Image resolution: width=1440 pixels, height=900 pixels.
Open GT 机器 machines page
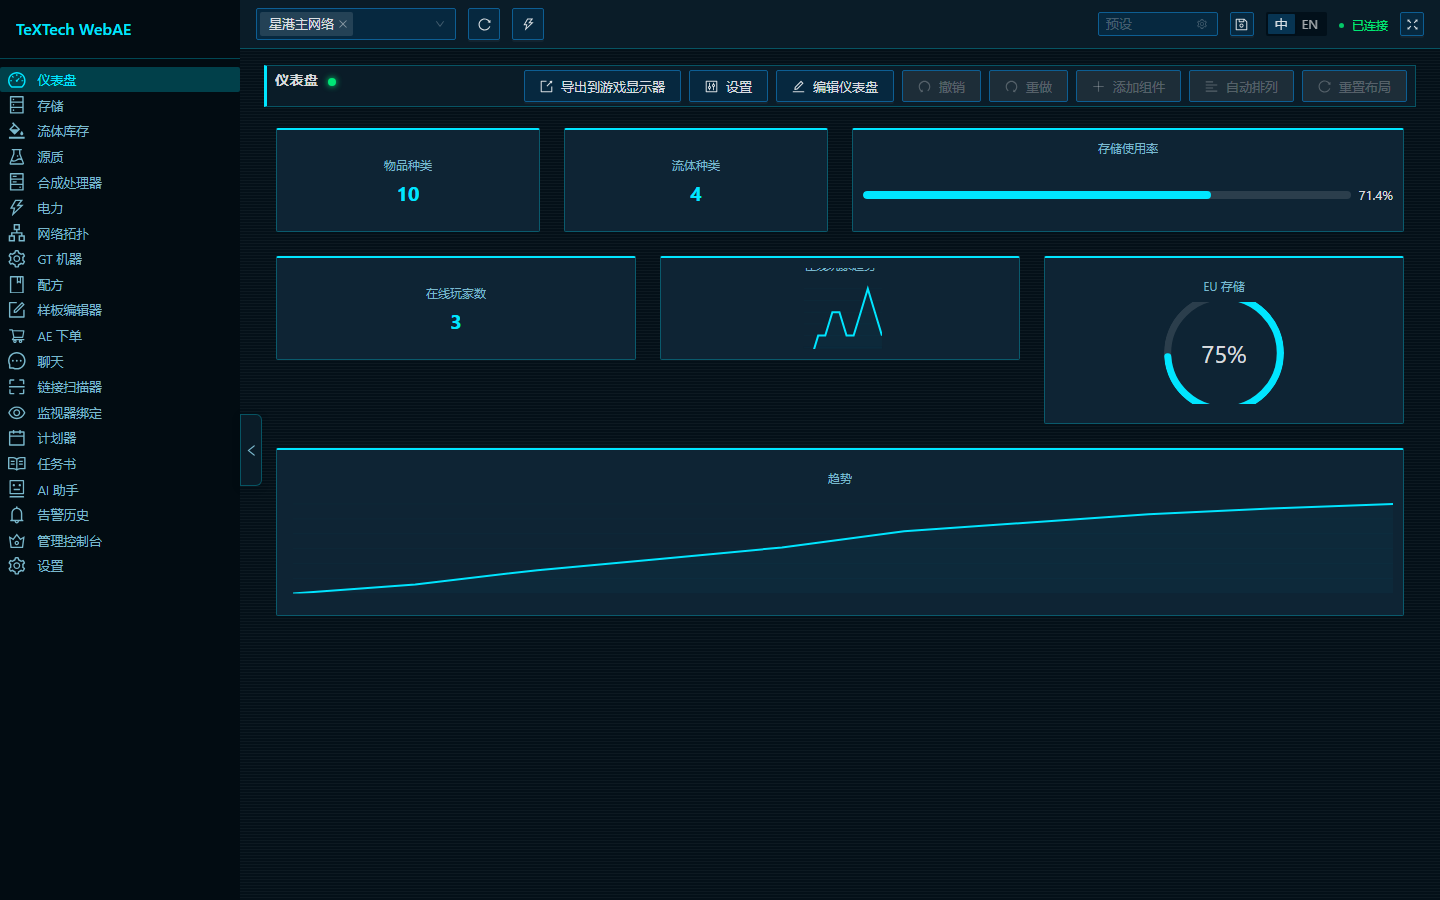[x=120, y=259]
